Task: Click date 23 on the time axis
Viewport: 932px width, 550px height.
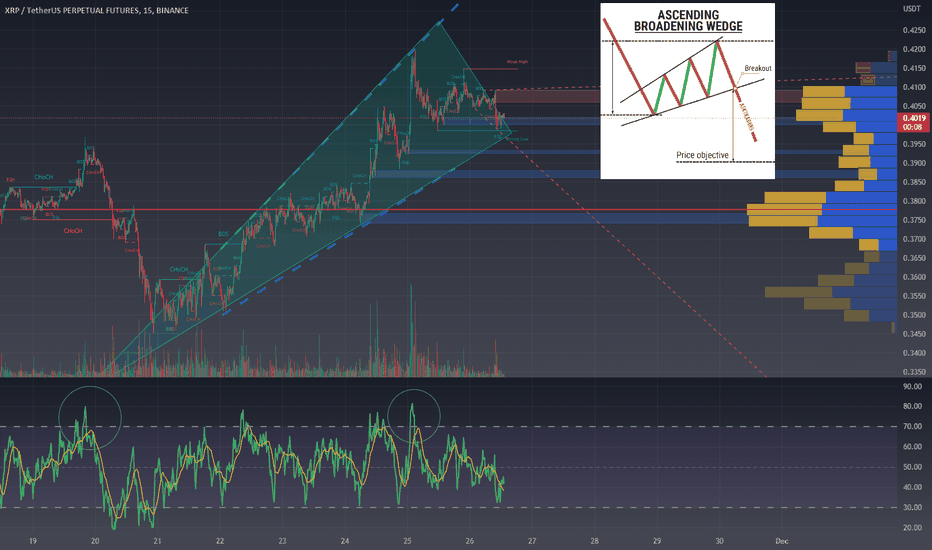Action: (282, 541)
